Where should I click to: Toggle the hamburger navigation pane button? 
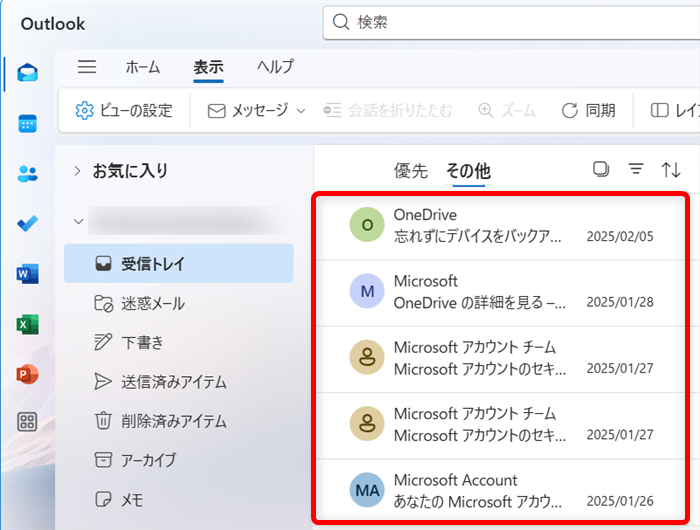pos(87,67)
